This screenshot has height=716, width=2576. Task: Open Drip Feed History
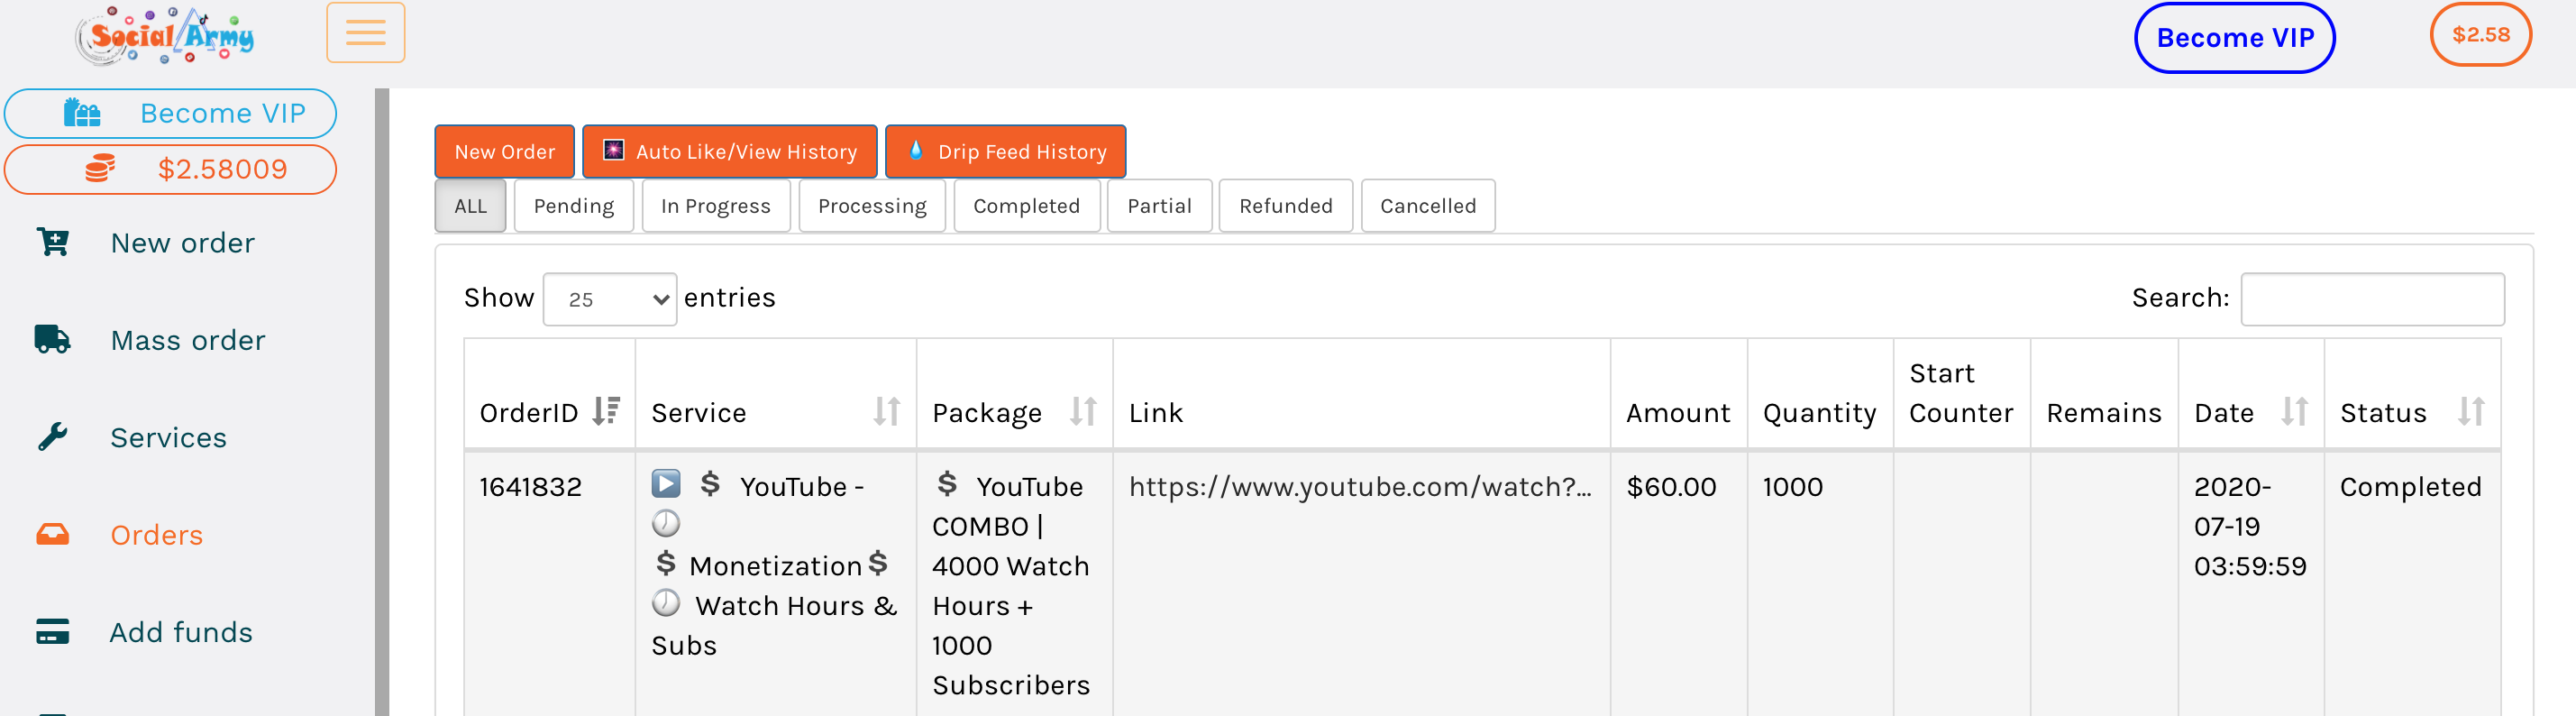click(1006, 152)
